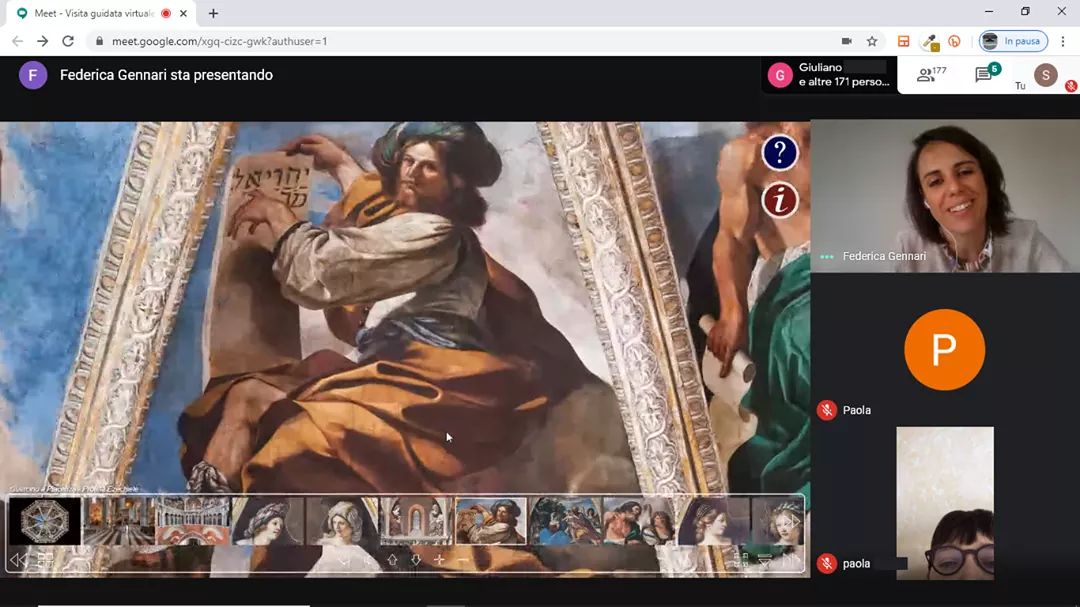Open the orange circular 'b' extension icon
The width and height of the screenshot is (1080, 607).
pyautogui.click(x=955, y=41)
